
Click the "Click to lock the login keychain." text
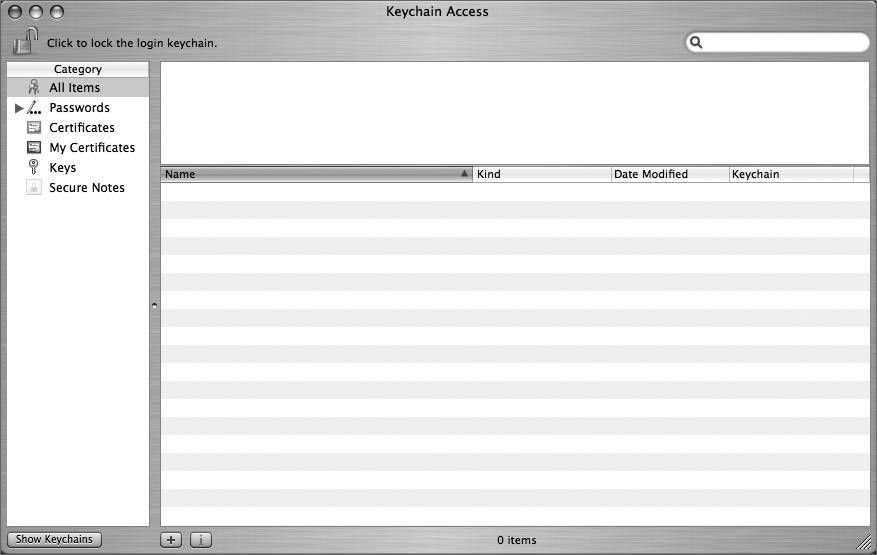pyautogui.click(x=132, y=43)
